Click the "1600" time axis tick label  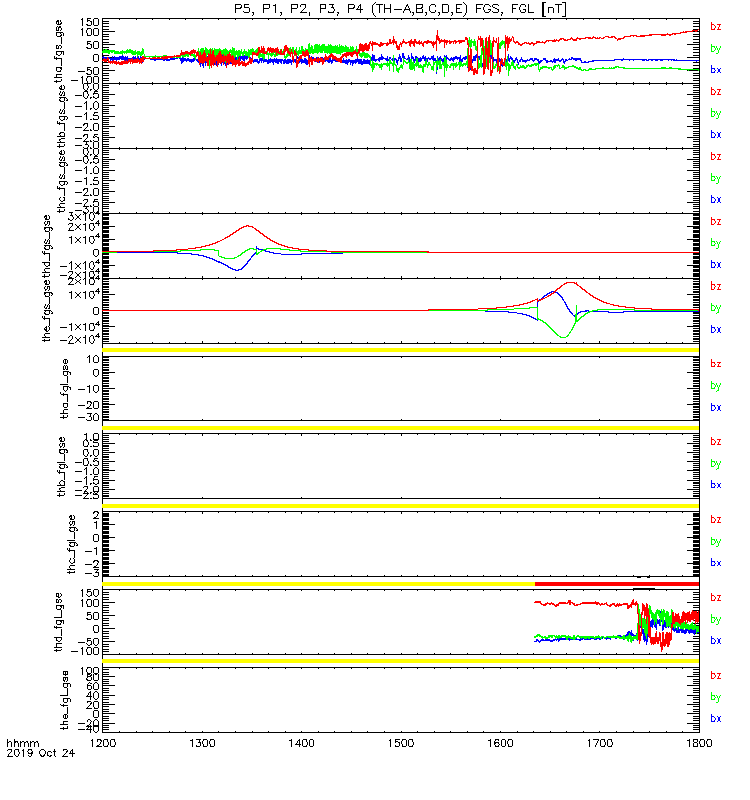pyautogui.click(x=500, y=743)
